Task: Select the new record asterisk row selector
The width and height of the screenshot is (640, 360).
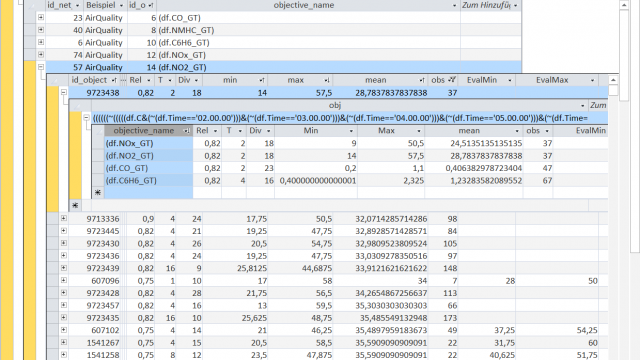Action: (x=98, y=192)
